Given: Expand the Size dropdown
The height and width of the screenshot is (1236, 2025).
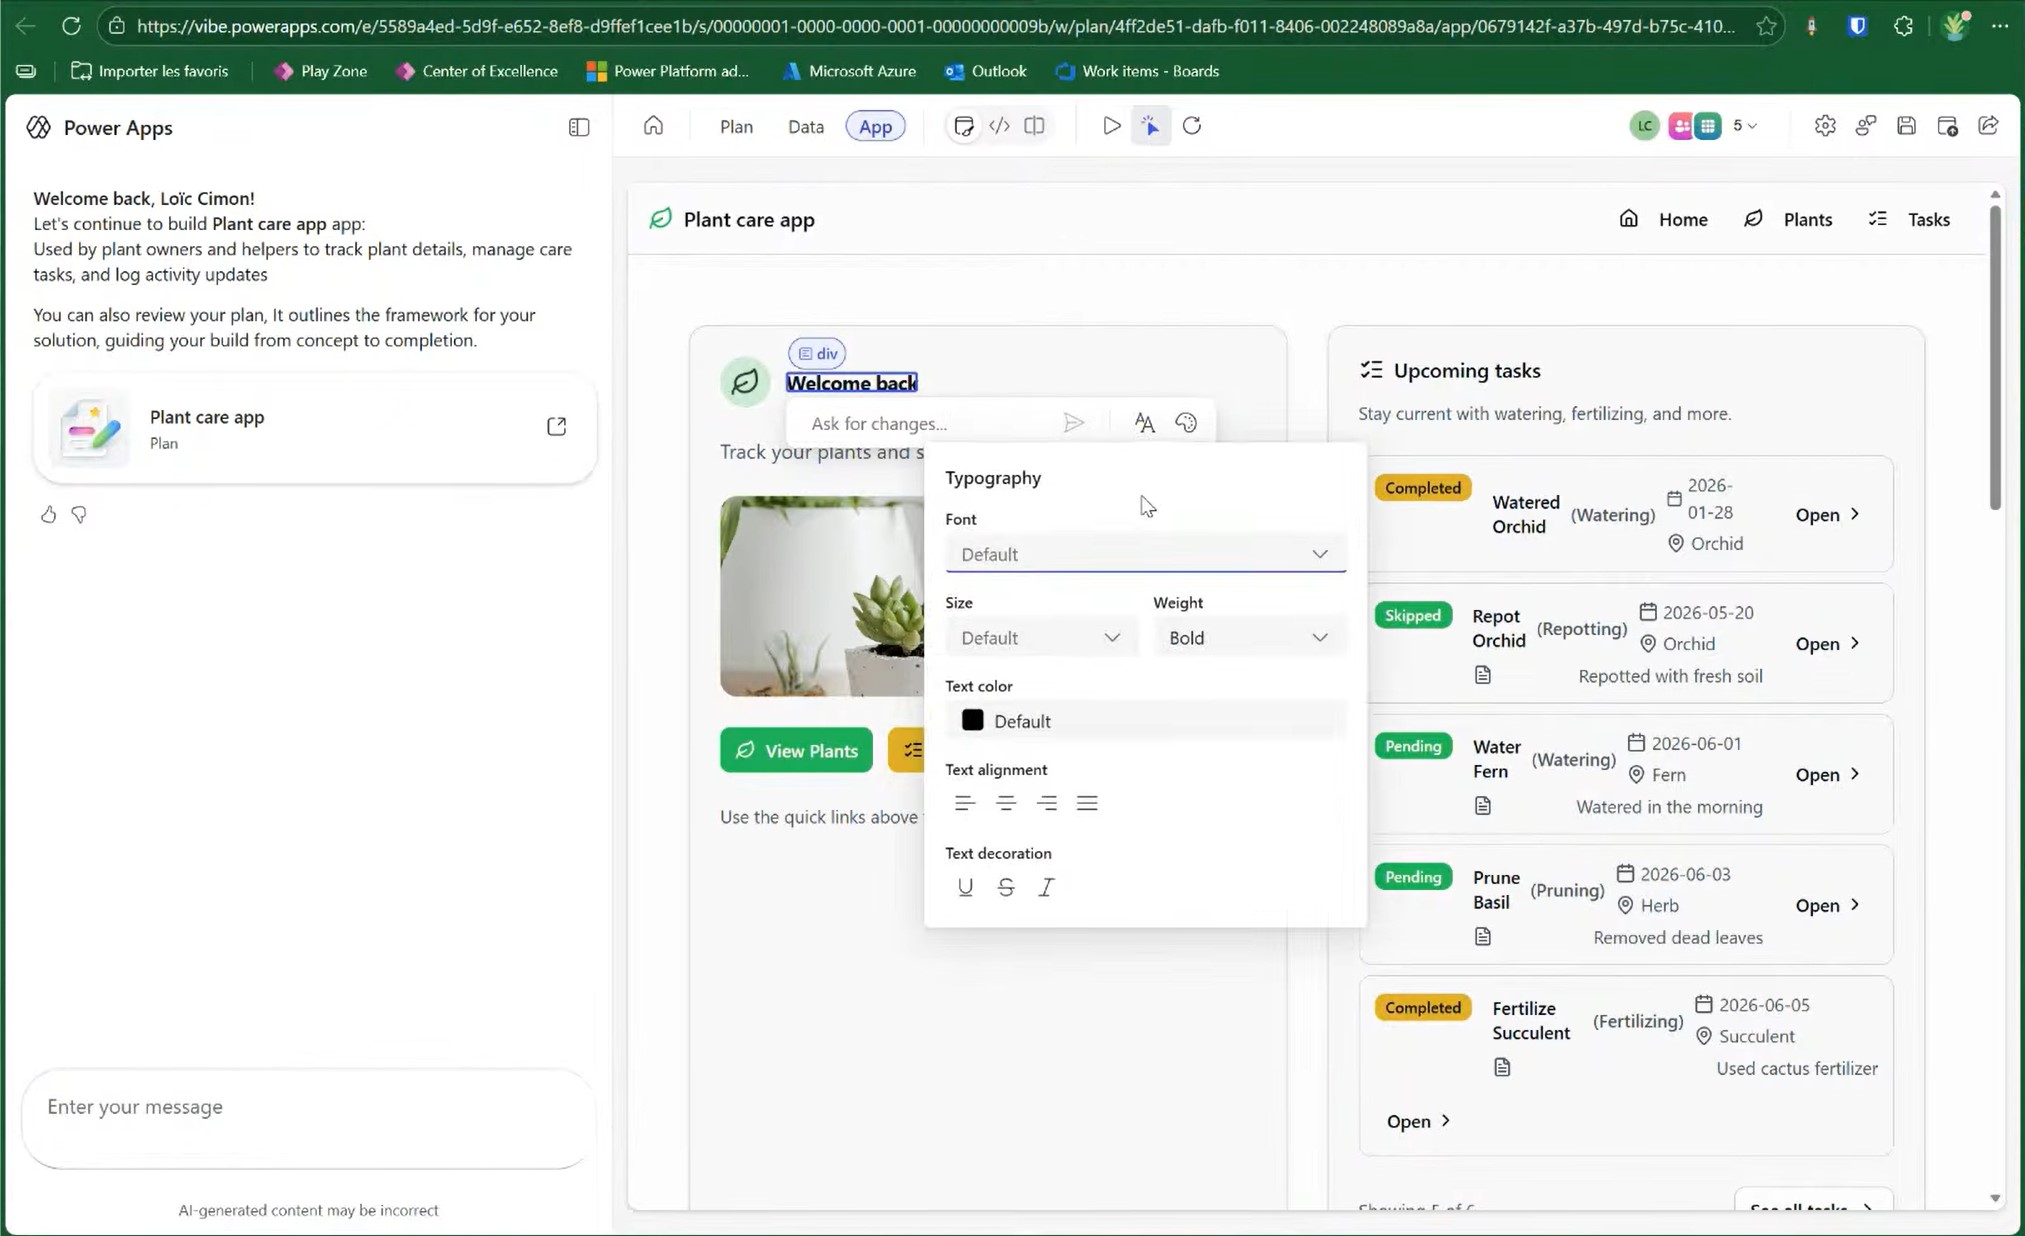Looking at the screenshot, I should (x=1039, y=638).
